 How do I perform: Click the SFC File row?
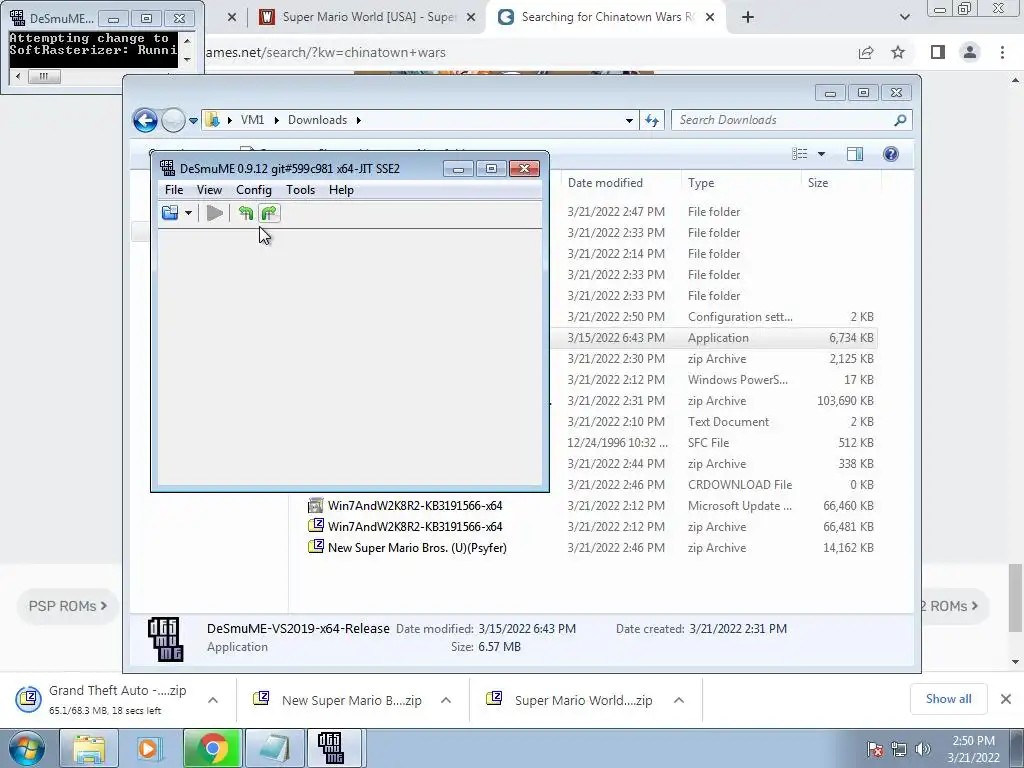click(714, 443)
